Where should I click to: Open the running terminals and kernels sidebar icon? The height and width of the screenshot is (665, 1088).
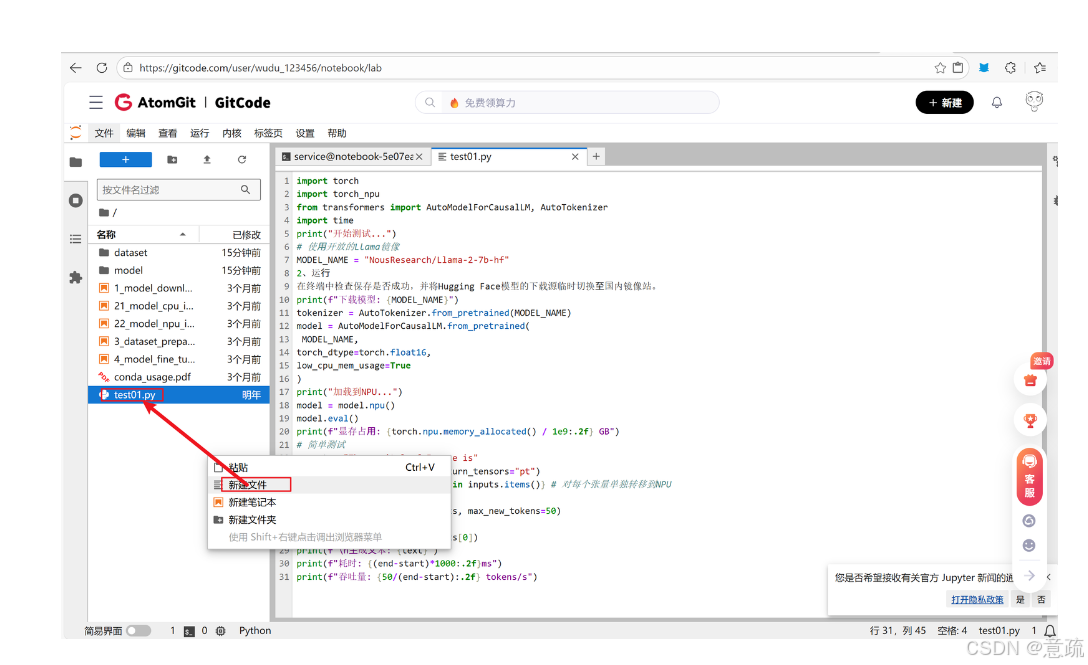click(x=76, y=201)
